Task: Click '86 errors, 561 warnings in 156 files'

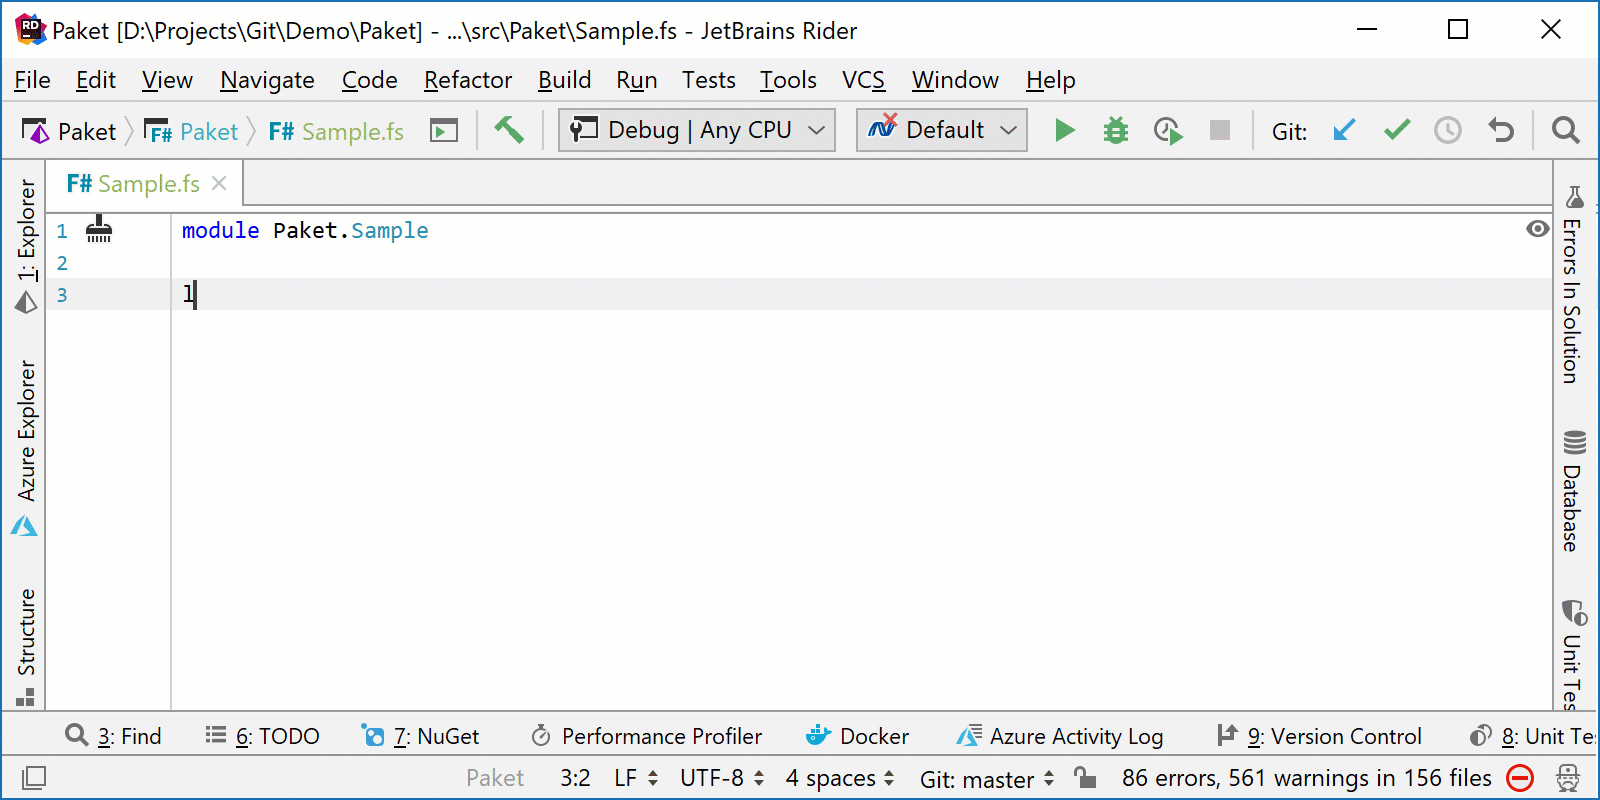Action: [x=1306, y=778]
